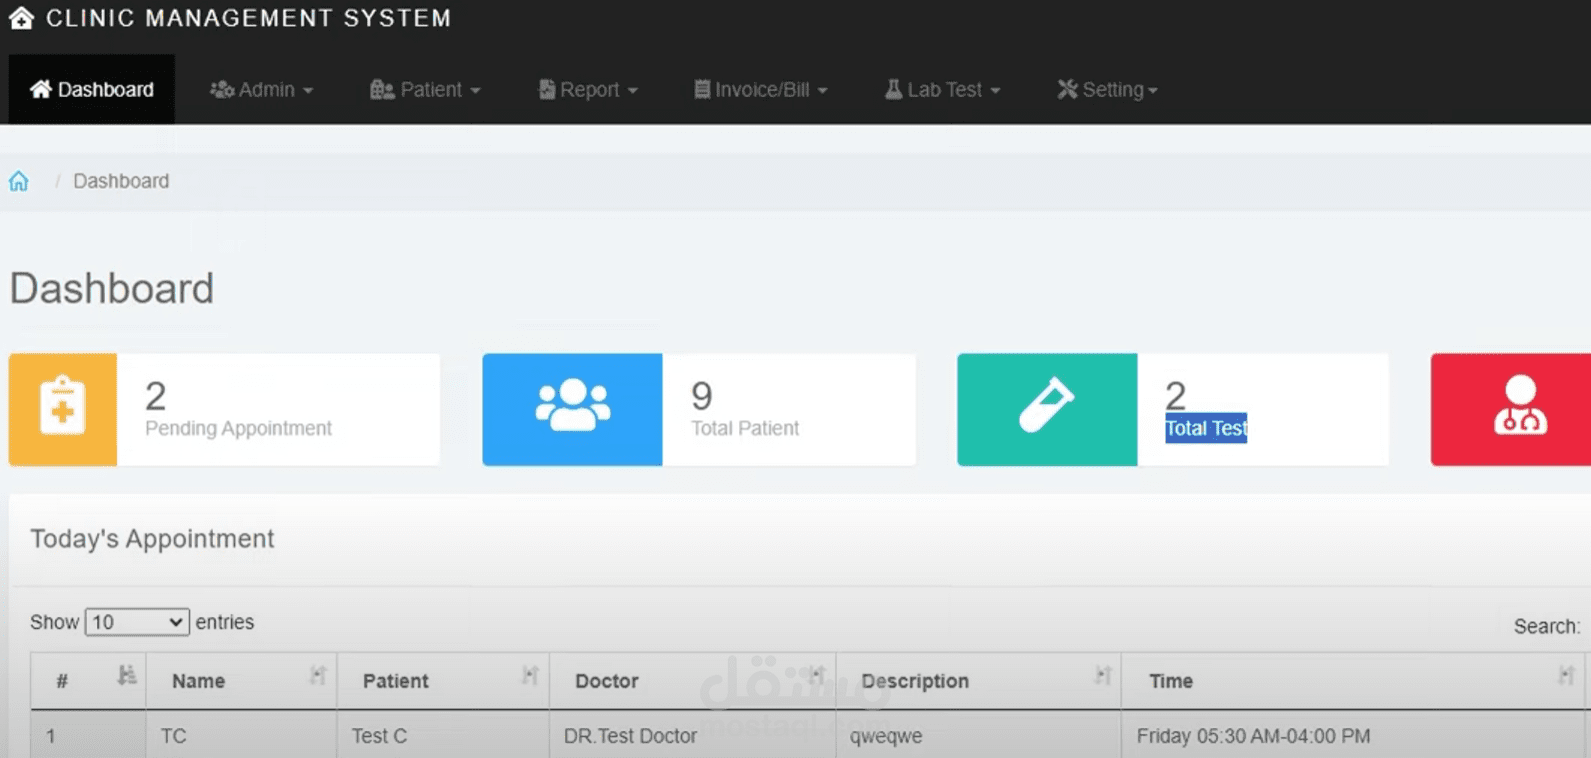Screen dimensions: 1591x758
Task: Expand the Report dropdown caret
Action: tap(632, 91)
